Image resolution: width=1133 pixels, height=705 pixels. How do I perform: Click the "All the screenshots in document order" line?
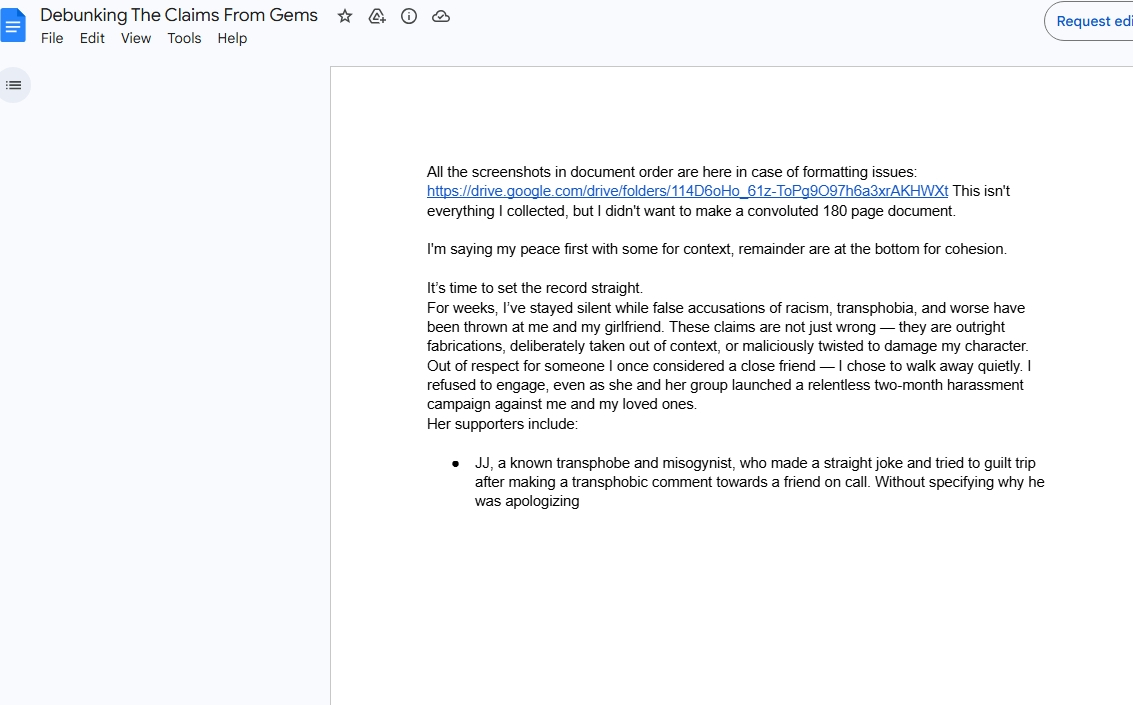[671, 172]
